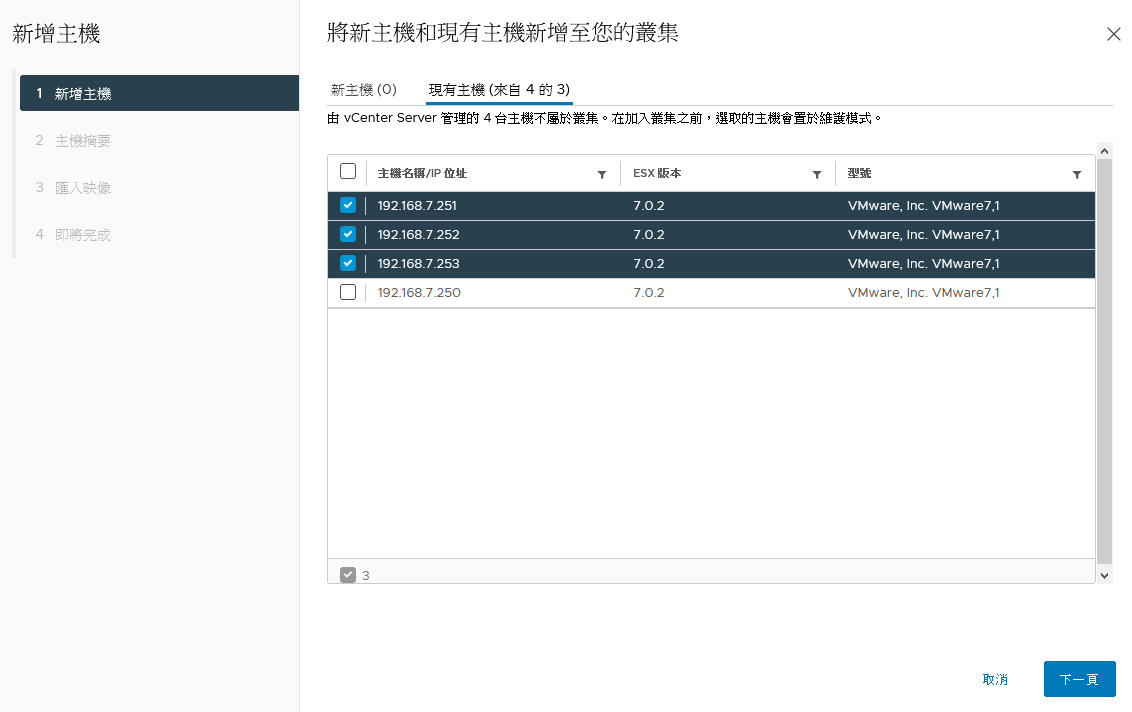The image size is (1132, 712).
Task: Switch to the 新主機 (0) tab
Action: pyautogui.click(x=363, y=90)
